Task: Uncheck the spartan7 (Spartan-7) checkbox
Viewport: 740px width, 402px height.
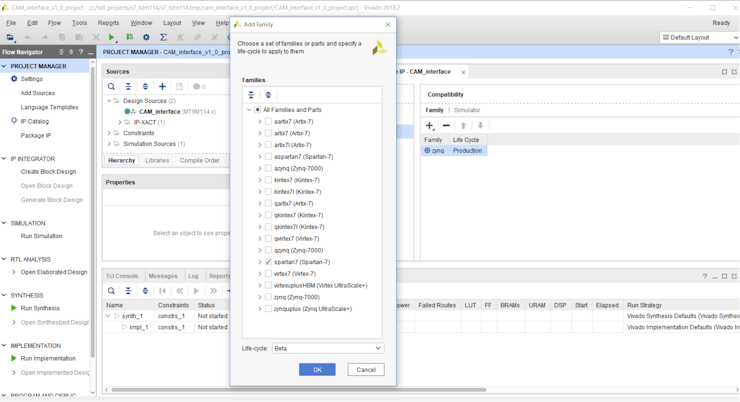Action: pos(269,262)
